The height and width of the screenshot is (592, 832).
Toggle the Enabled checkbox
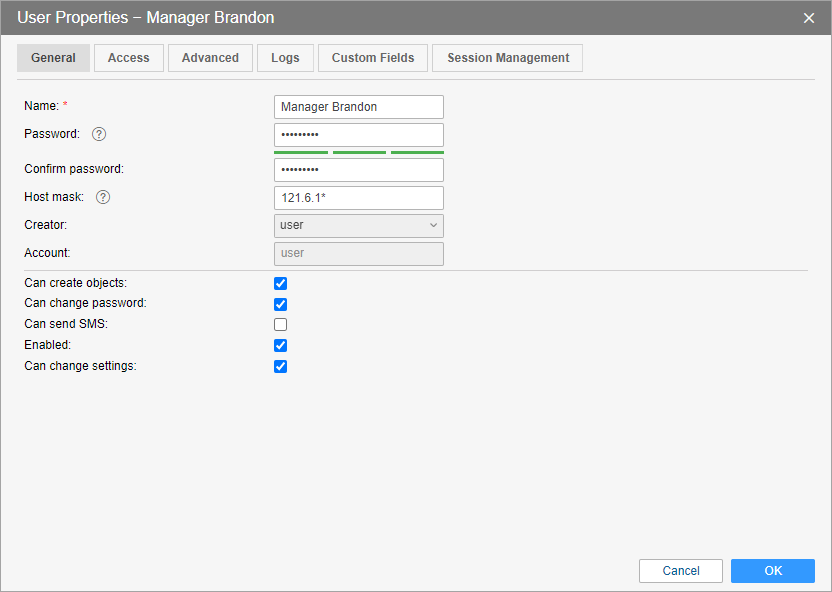(x=281, y=346)
